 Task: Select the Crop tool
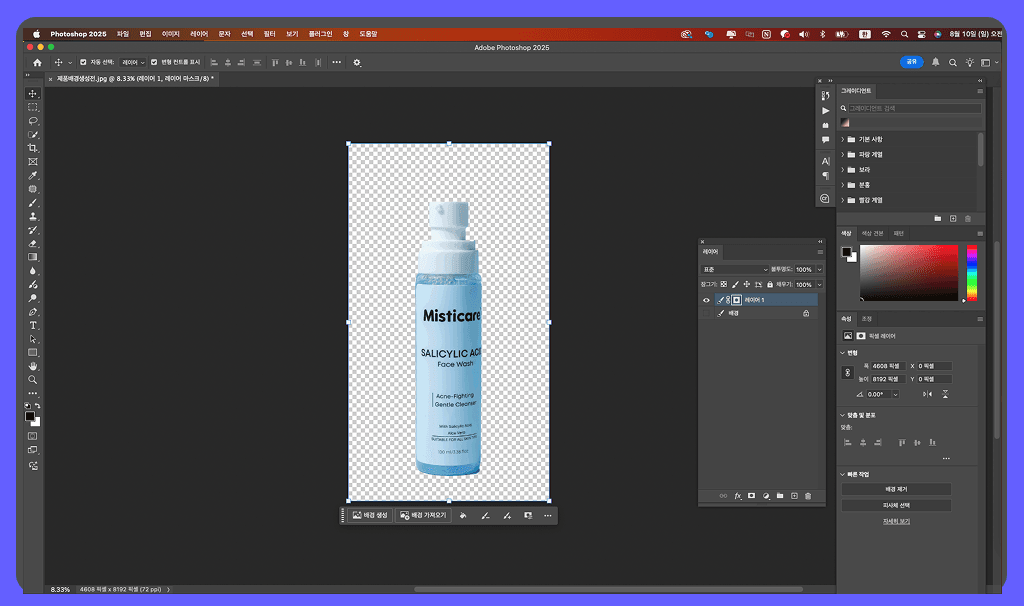point(33,148)
